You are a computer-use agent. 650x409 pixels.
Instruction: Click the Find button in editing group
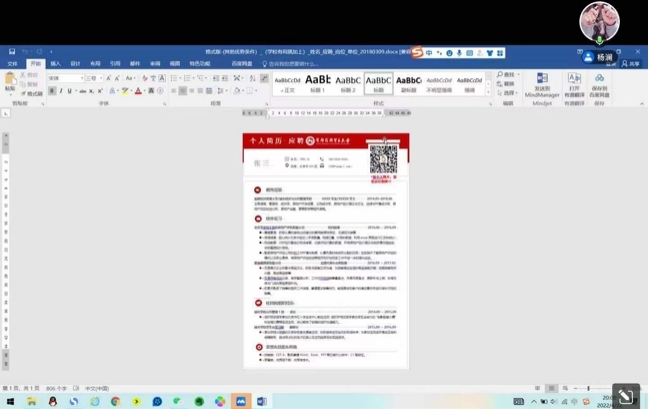pos(508,75)
